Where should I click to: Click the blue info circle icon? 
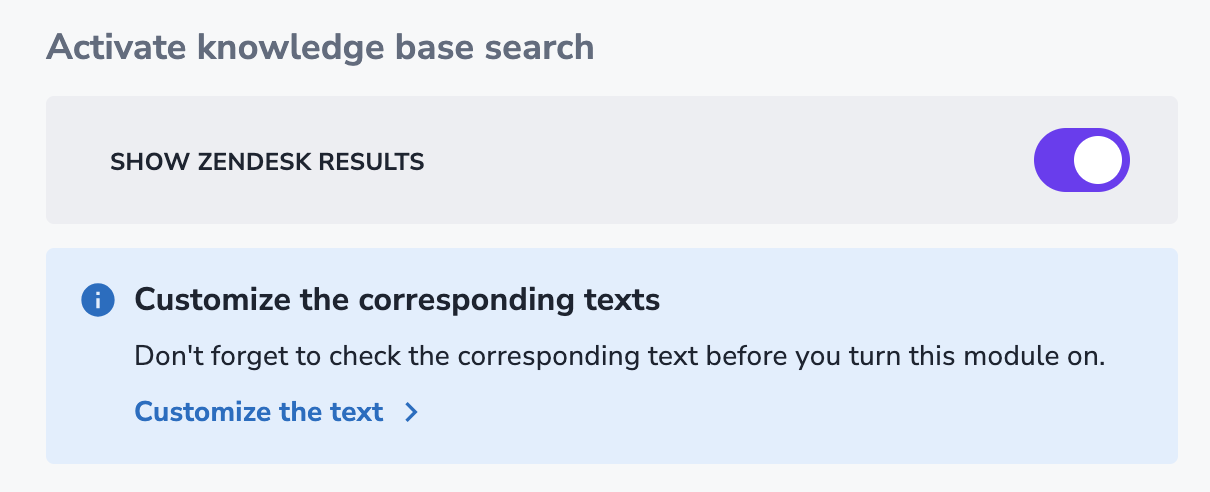[97, 299]
